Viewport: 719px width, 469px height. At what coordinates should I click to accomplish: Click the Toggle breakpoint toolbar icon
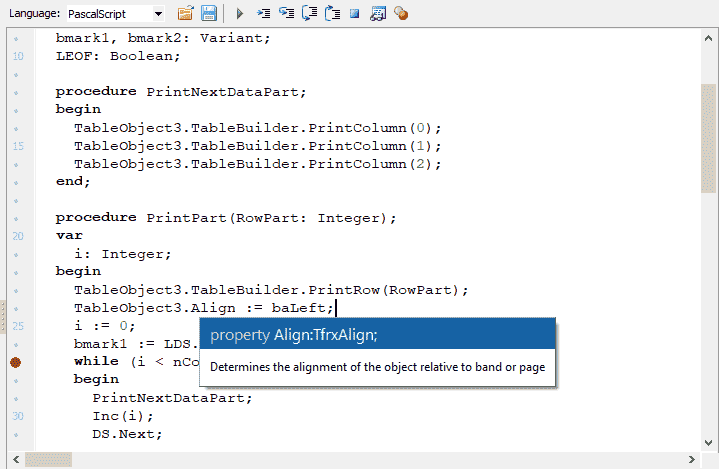(401, 13)
